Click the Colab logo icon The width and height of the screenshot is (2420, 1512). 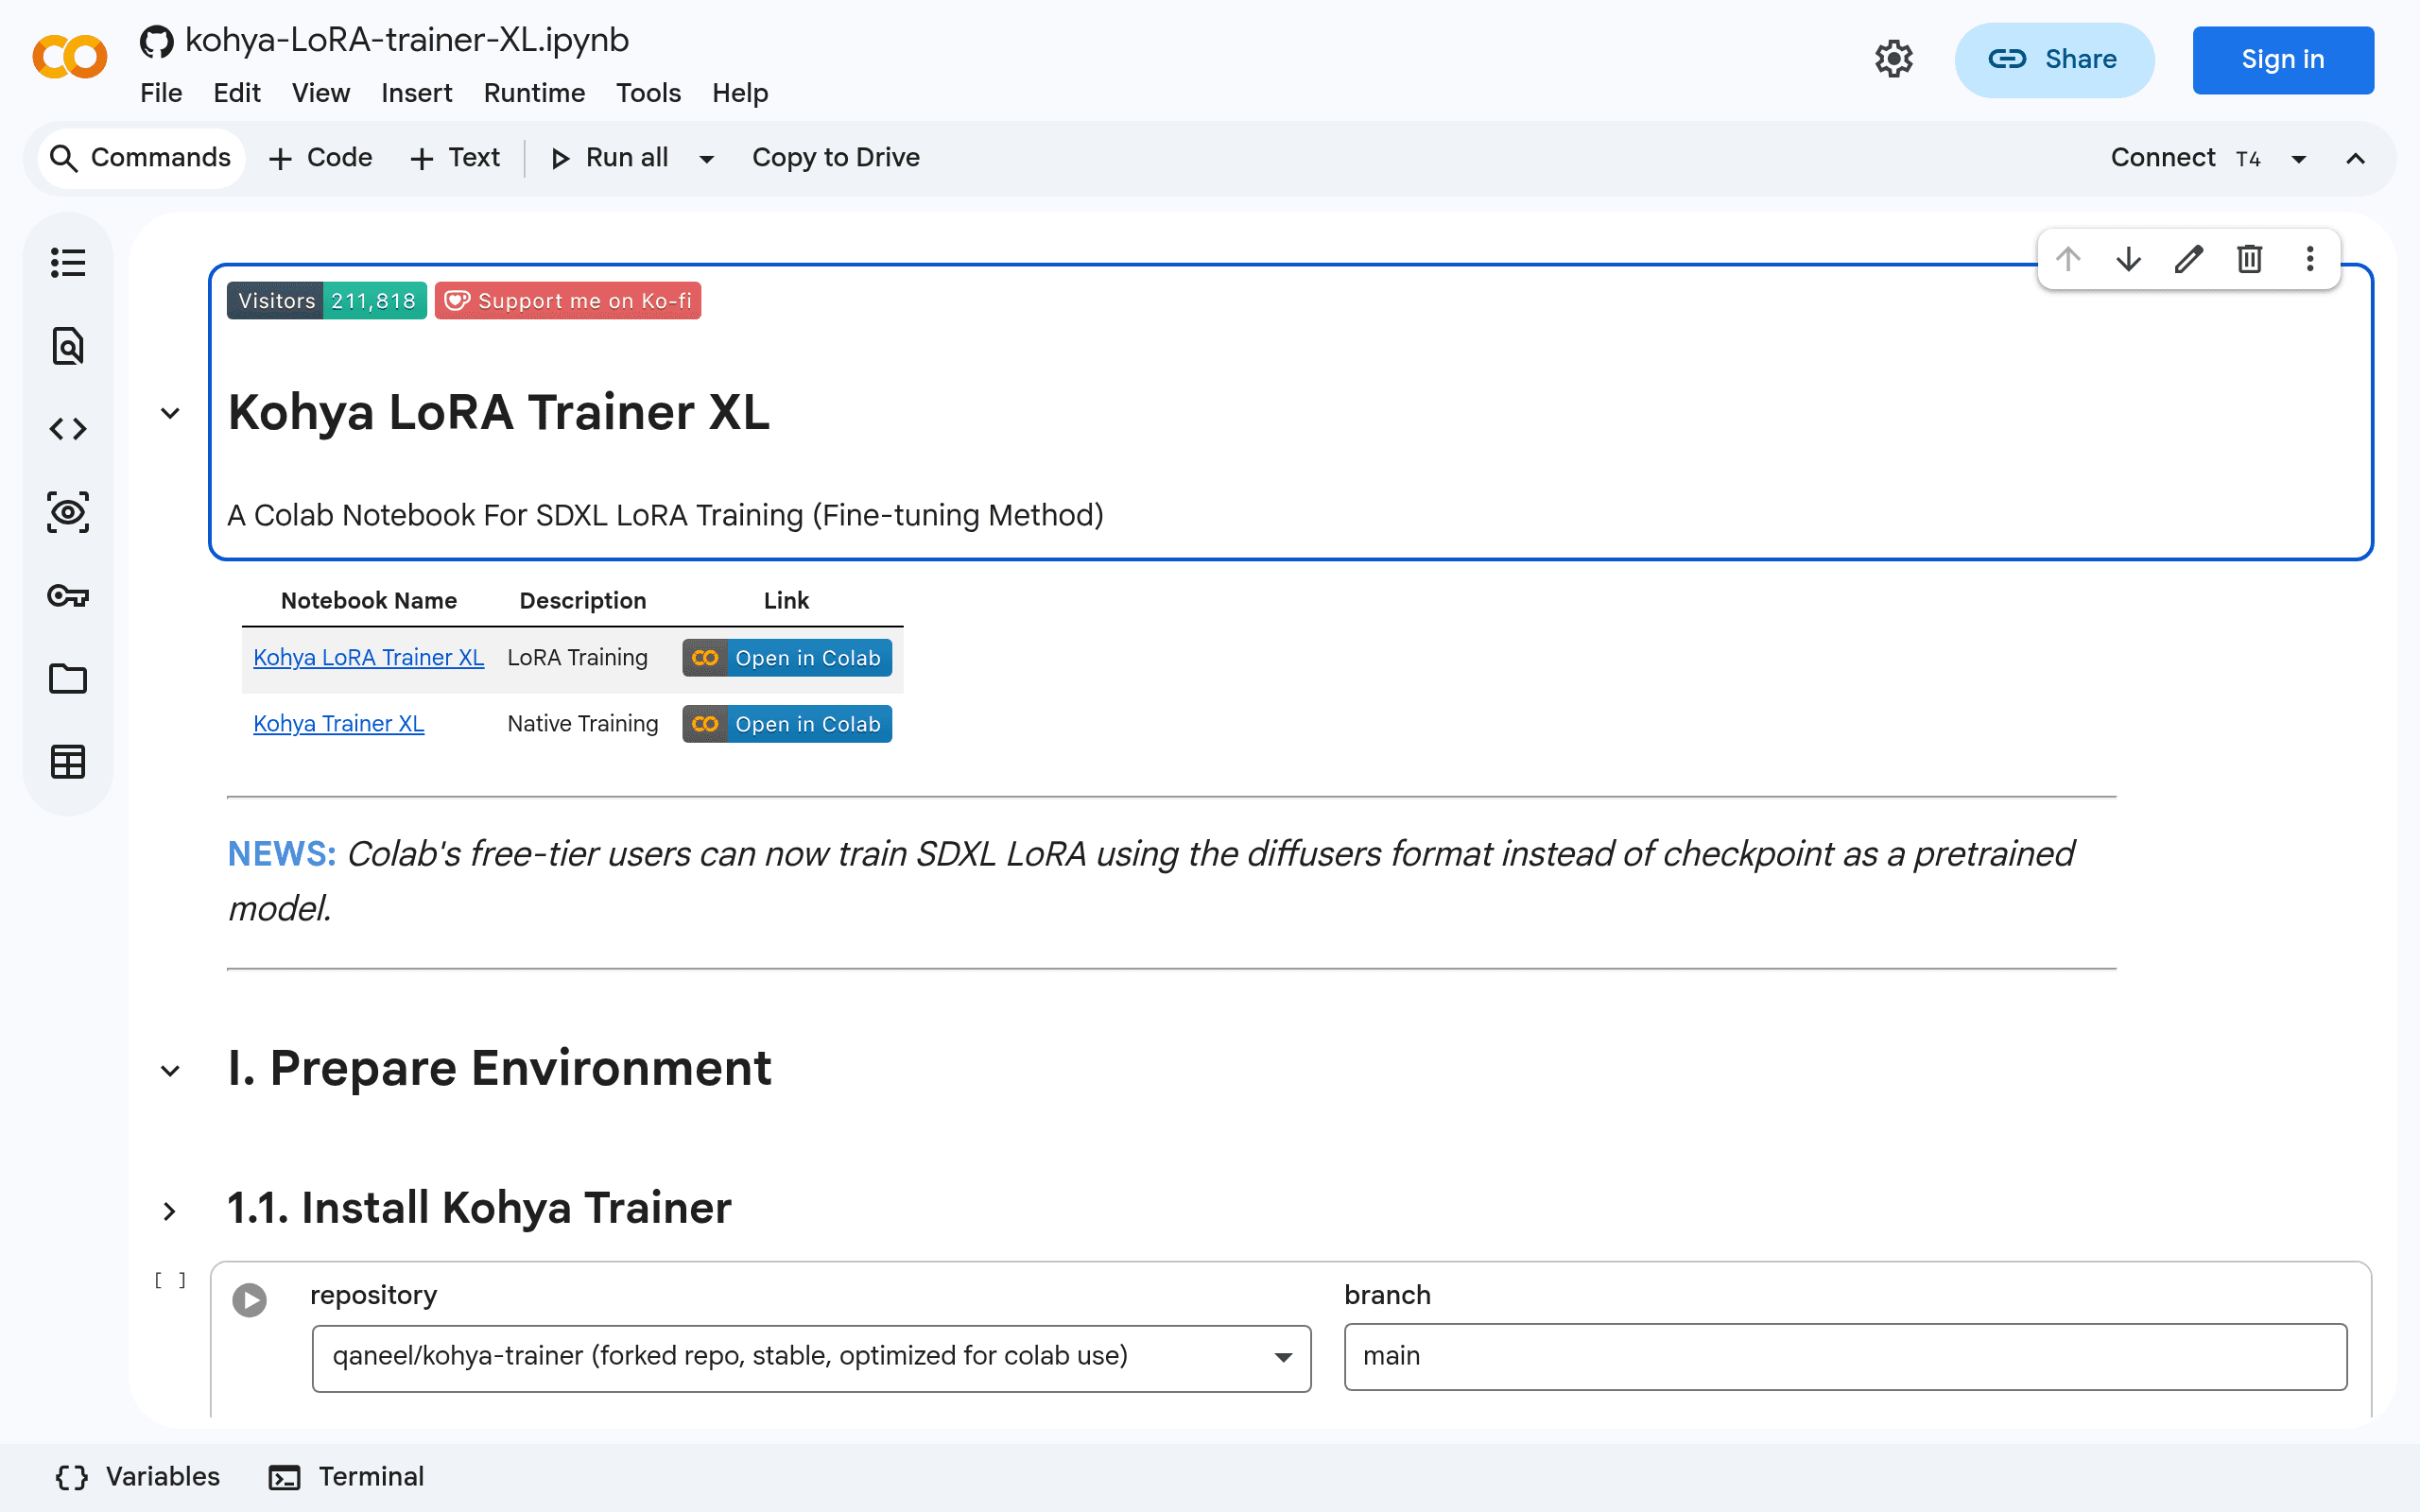pos(70,57)
